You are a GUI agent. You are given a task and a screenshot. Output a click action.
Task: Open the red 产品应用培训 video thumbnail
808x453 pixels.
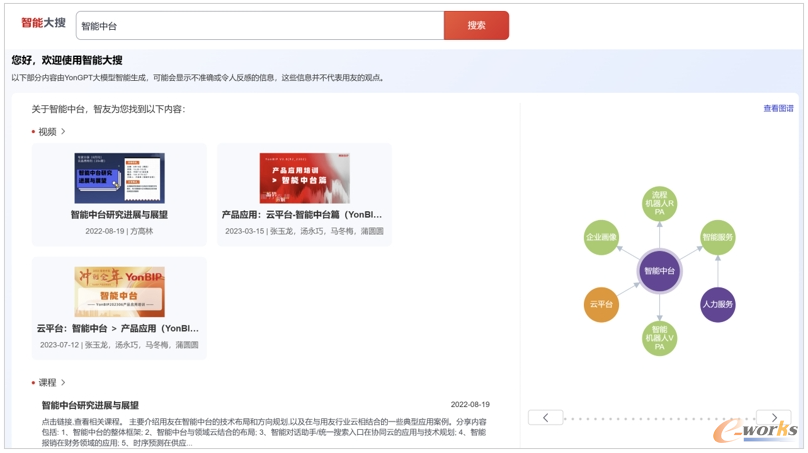305,178
